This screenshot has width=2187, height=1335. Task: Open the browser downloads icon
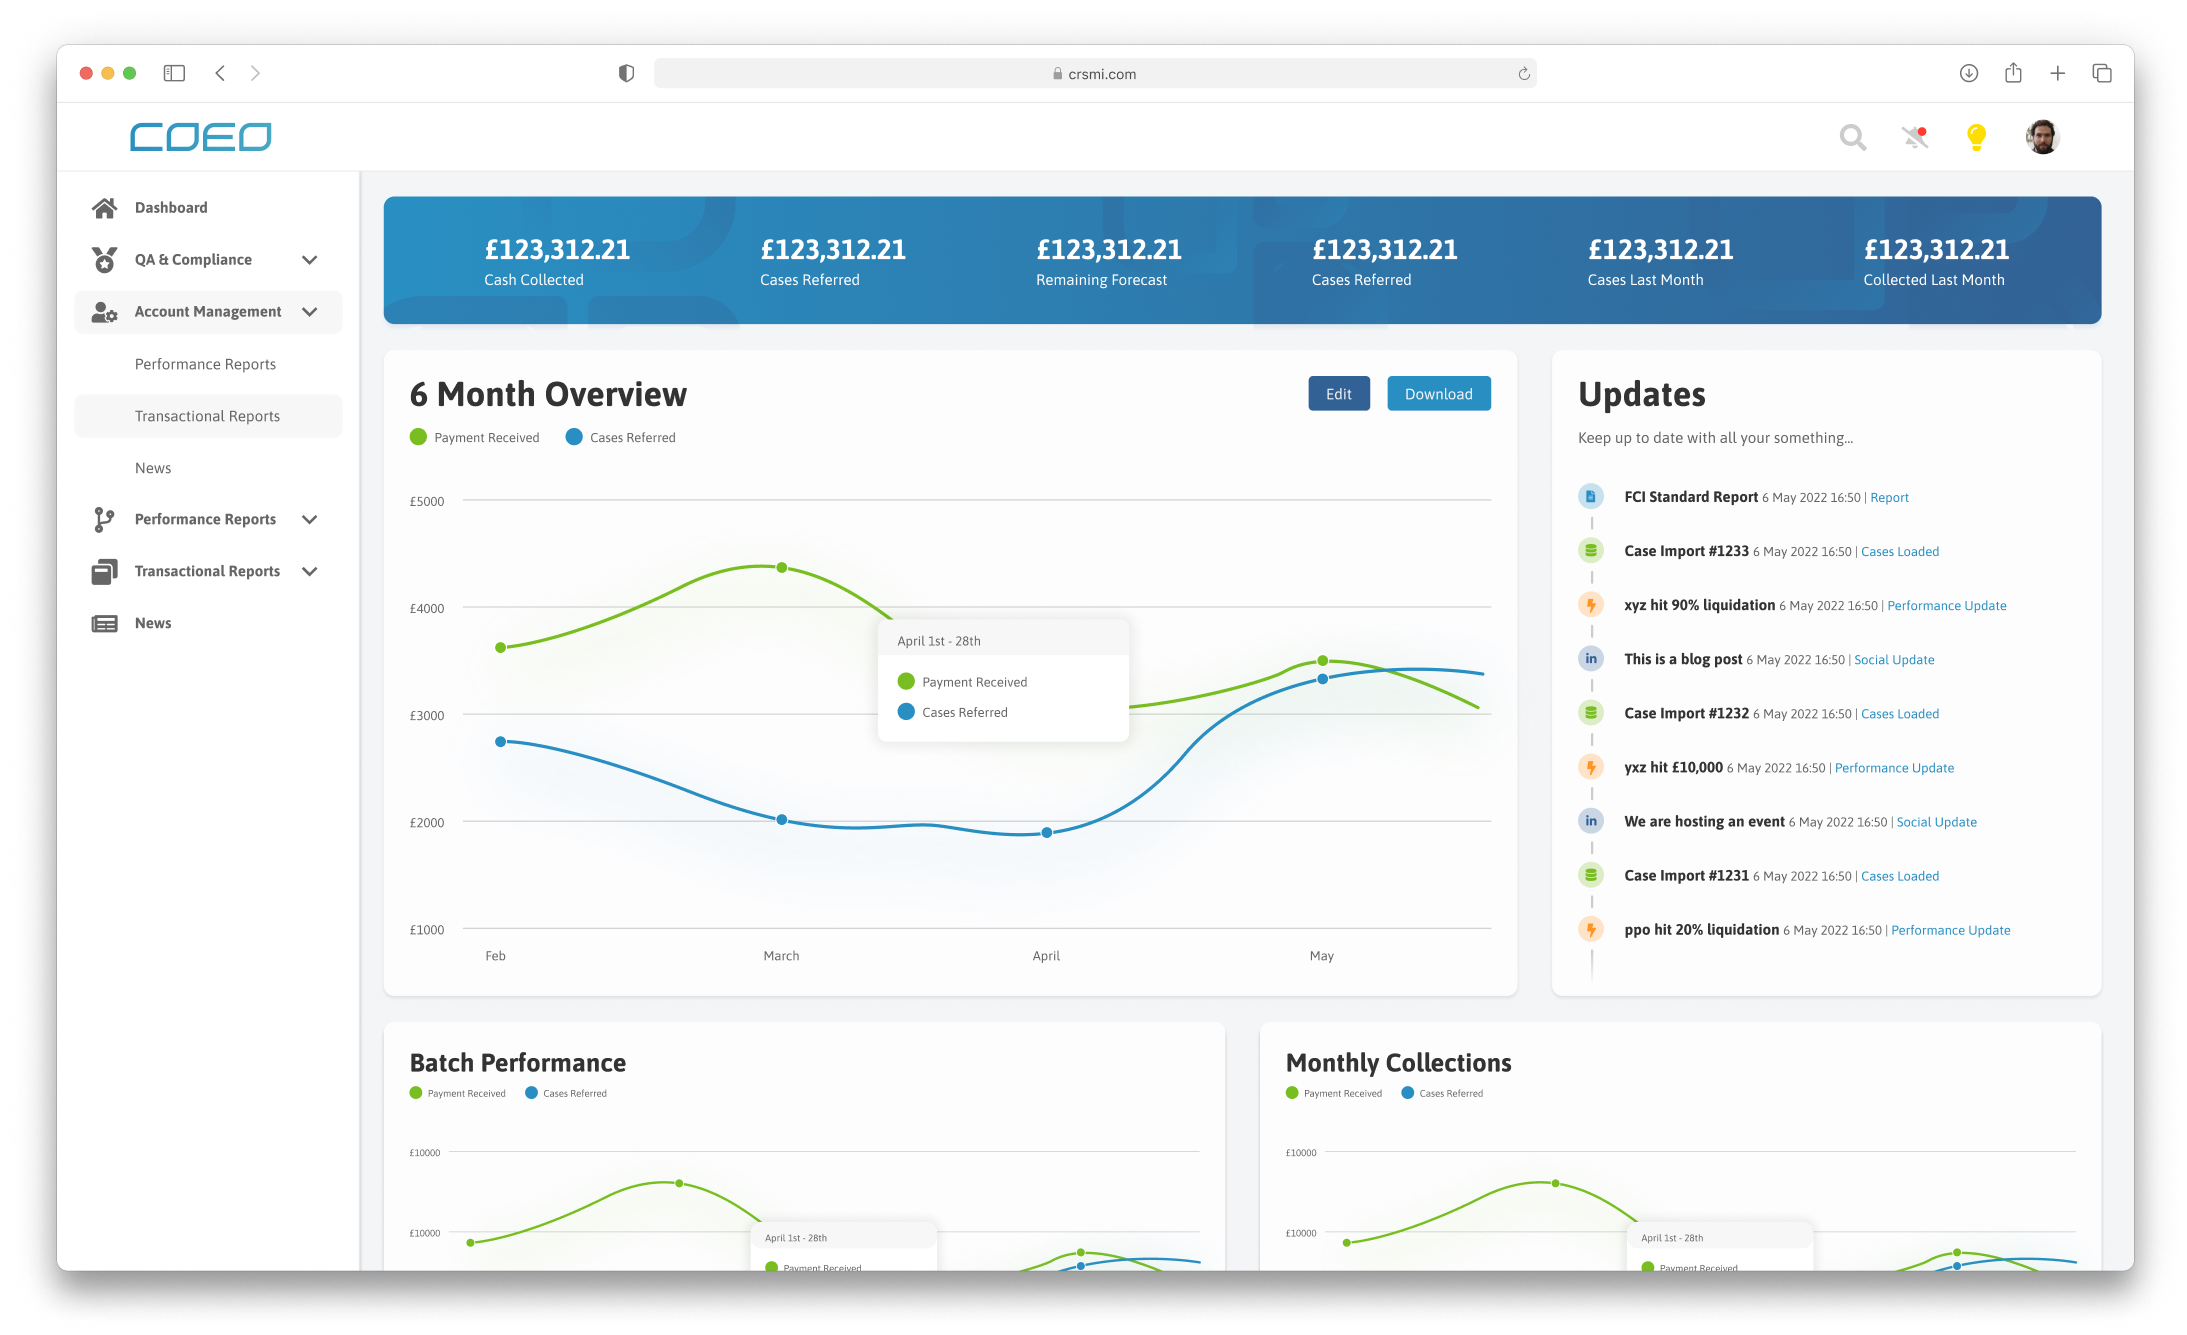click(x=1968, y=73)
